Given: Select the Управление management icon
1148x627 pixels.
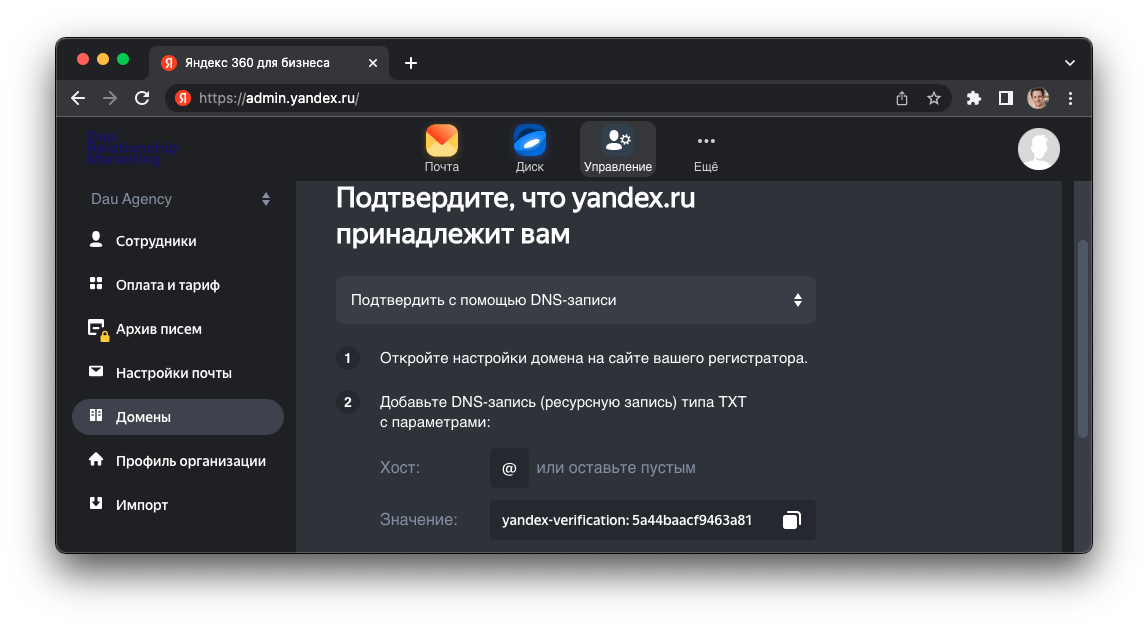Looking at the screenshot, I should point(618,149).
